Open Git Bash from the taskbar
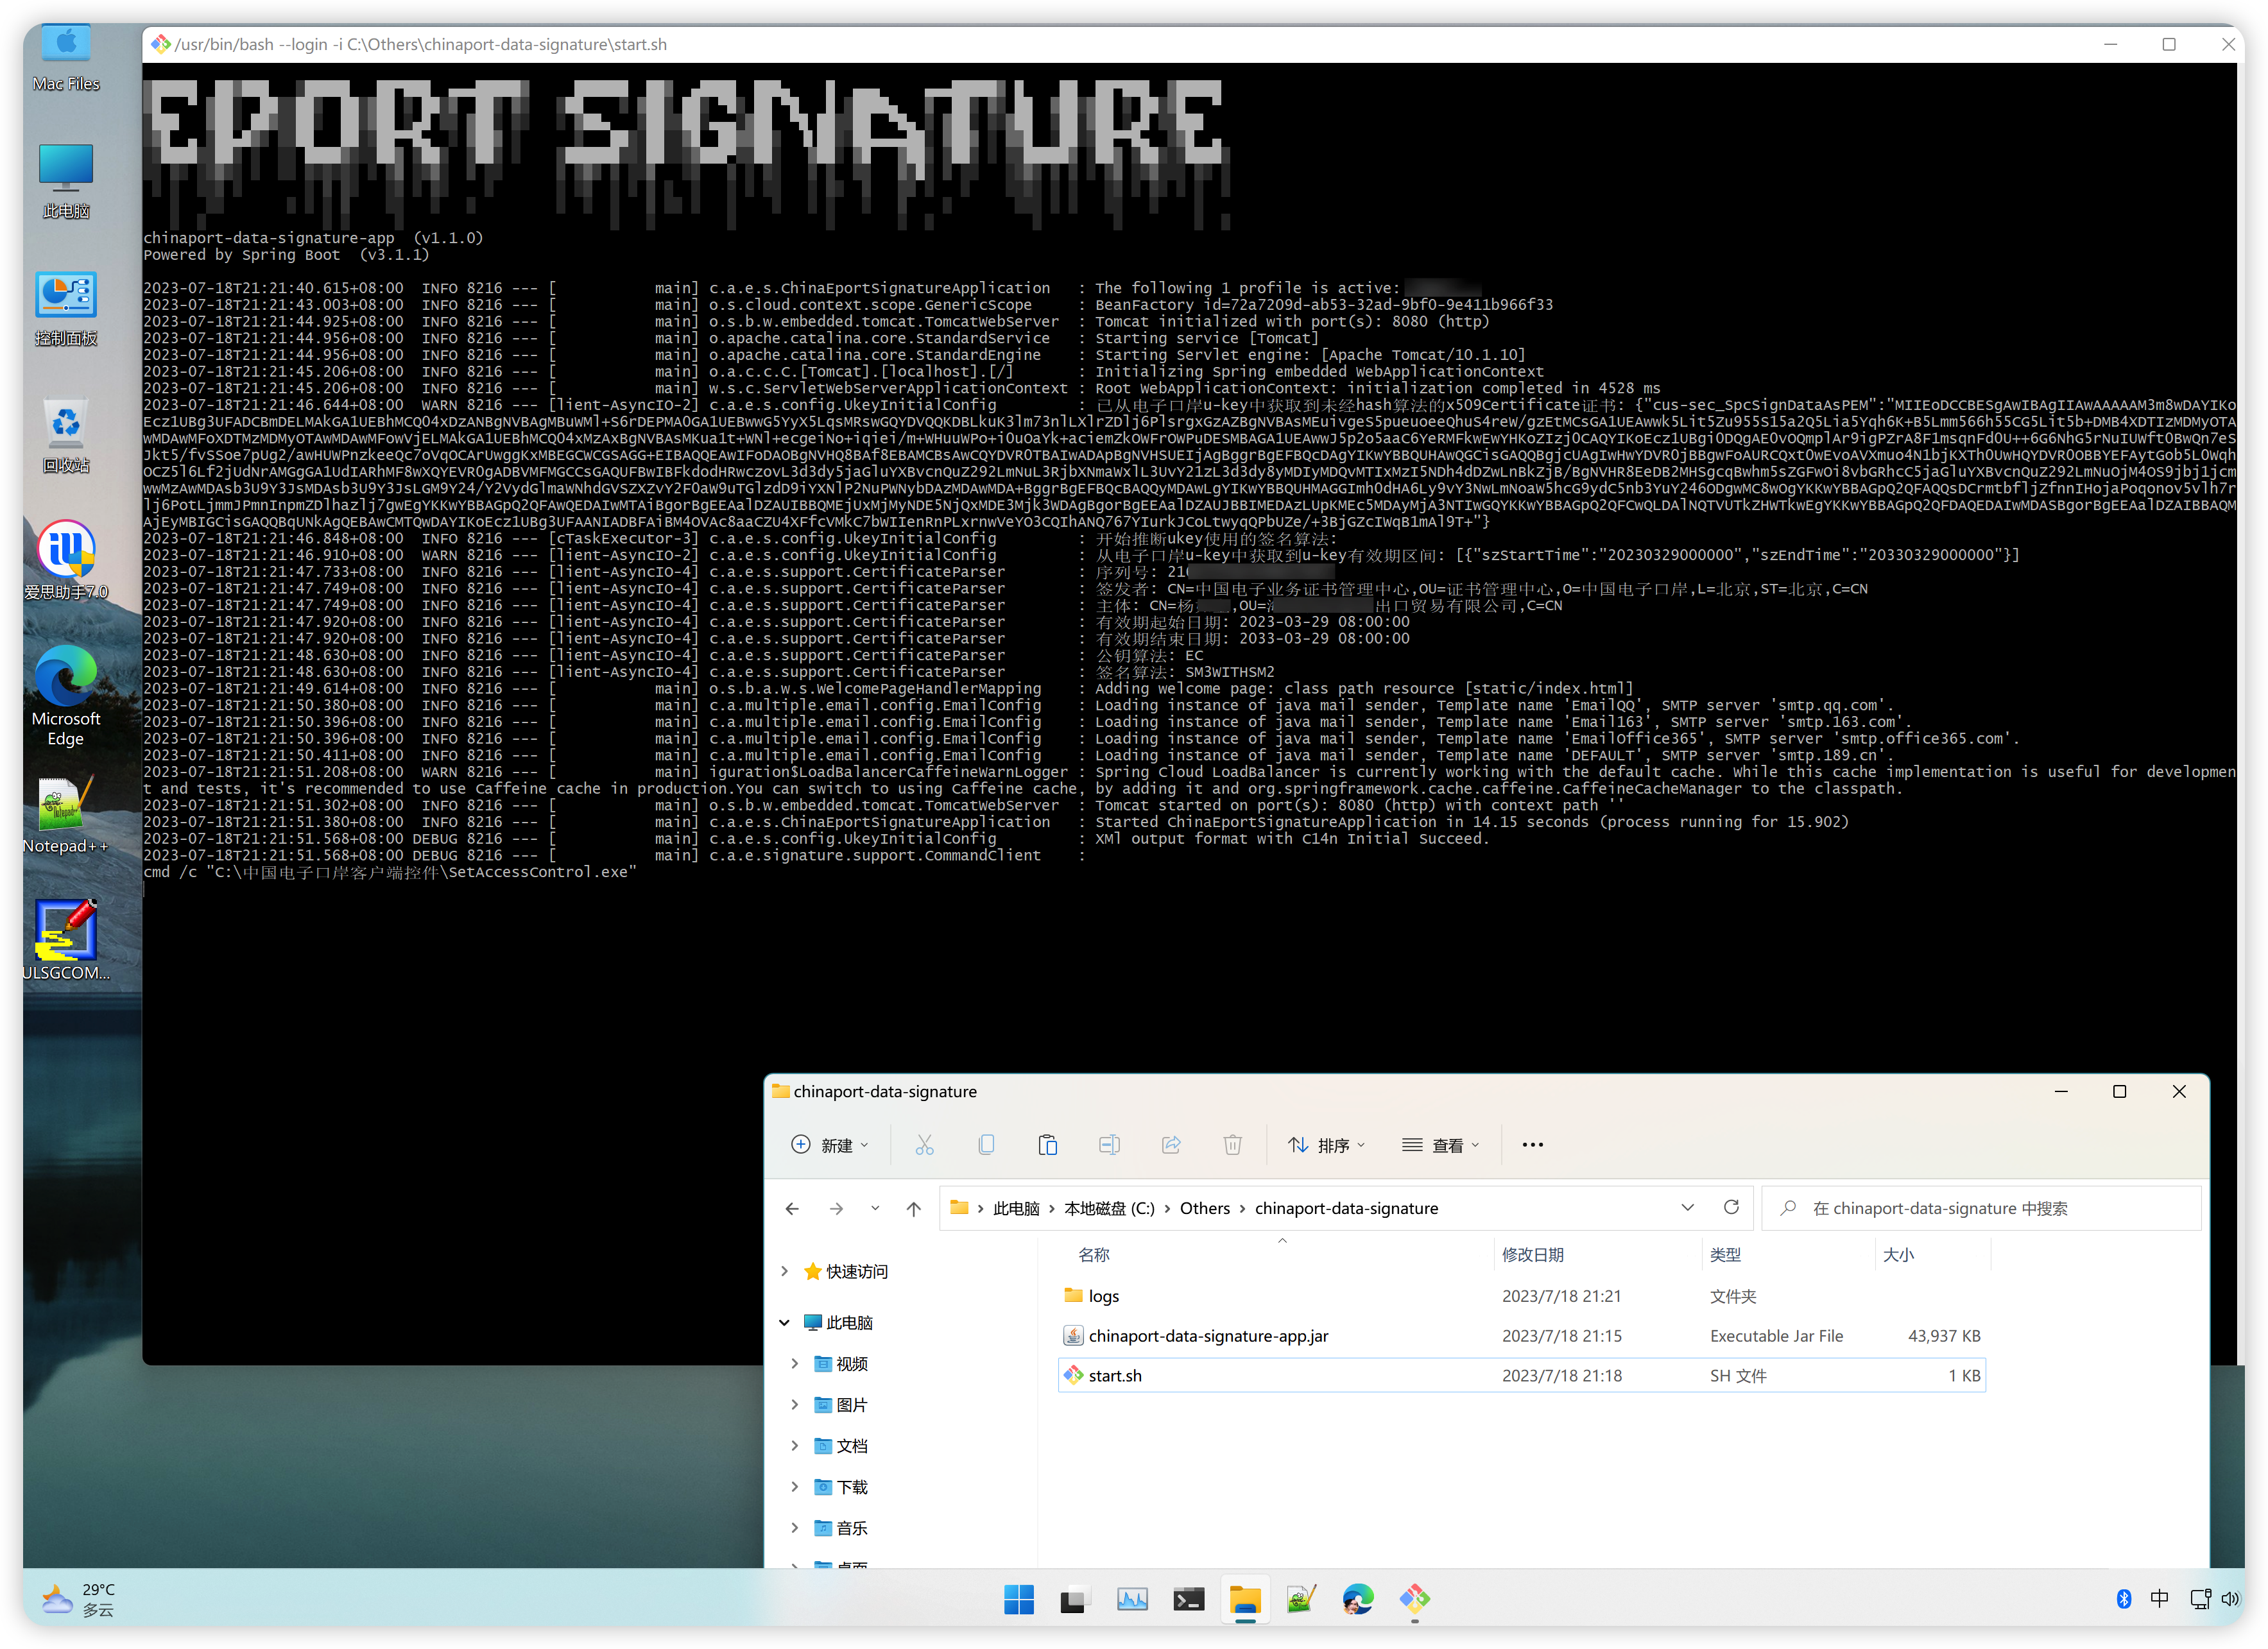This screenshot has height=1649, width=2268. [x=1414, y=1598]
